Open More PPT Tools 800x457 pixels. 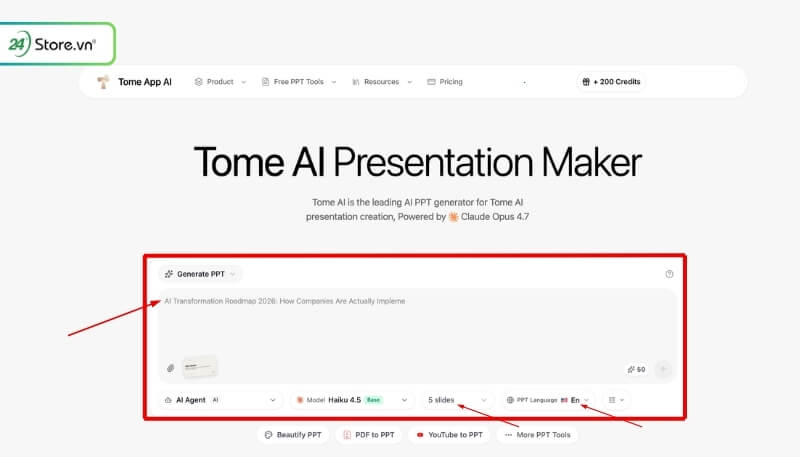coord(537,435)
